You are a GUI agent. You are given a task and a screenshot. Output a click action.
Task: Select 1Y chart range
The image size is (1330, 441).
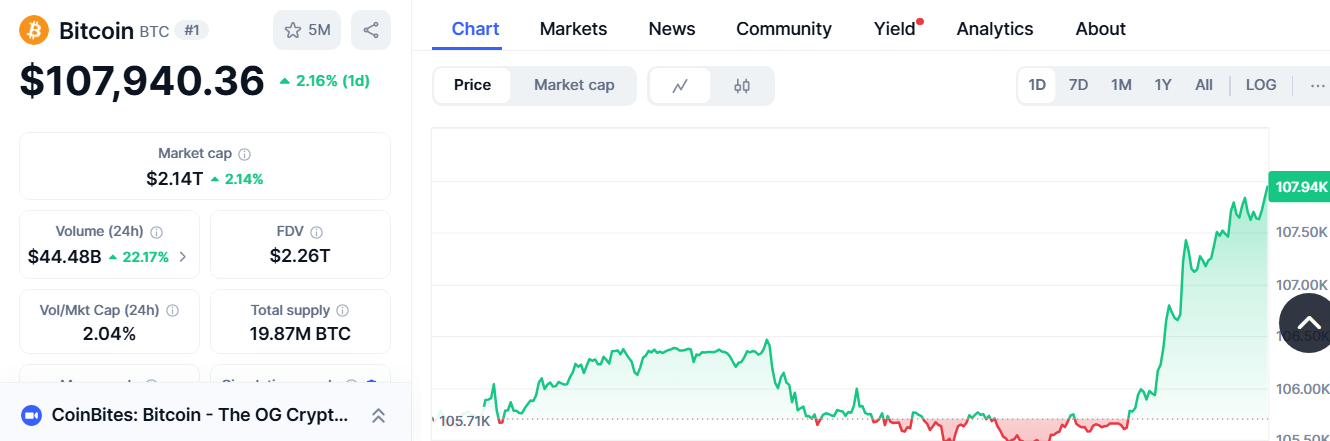pyautogui.click(x=1163, y=85)
